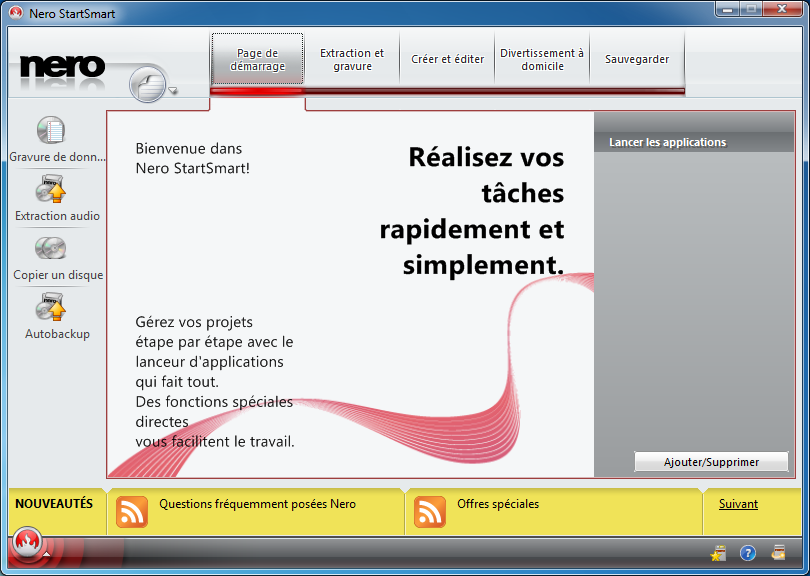Image resolution: width=810 pixels, height=576 pixels.
Task: Expand the dropdown arrow beside the round document icon
Action: 174,91
